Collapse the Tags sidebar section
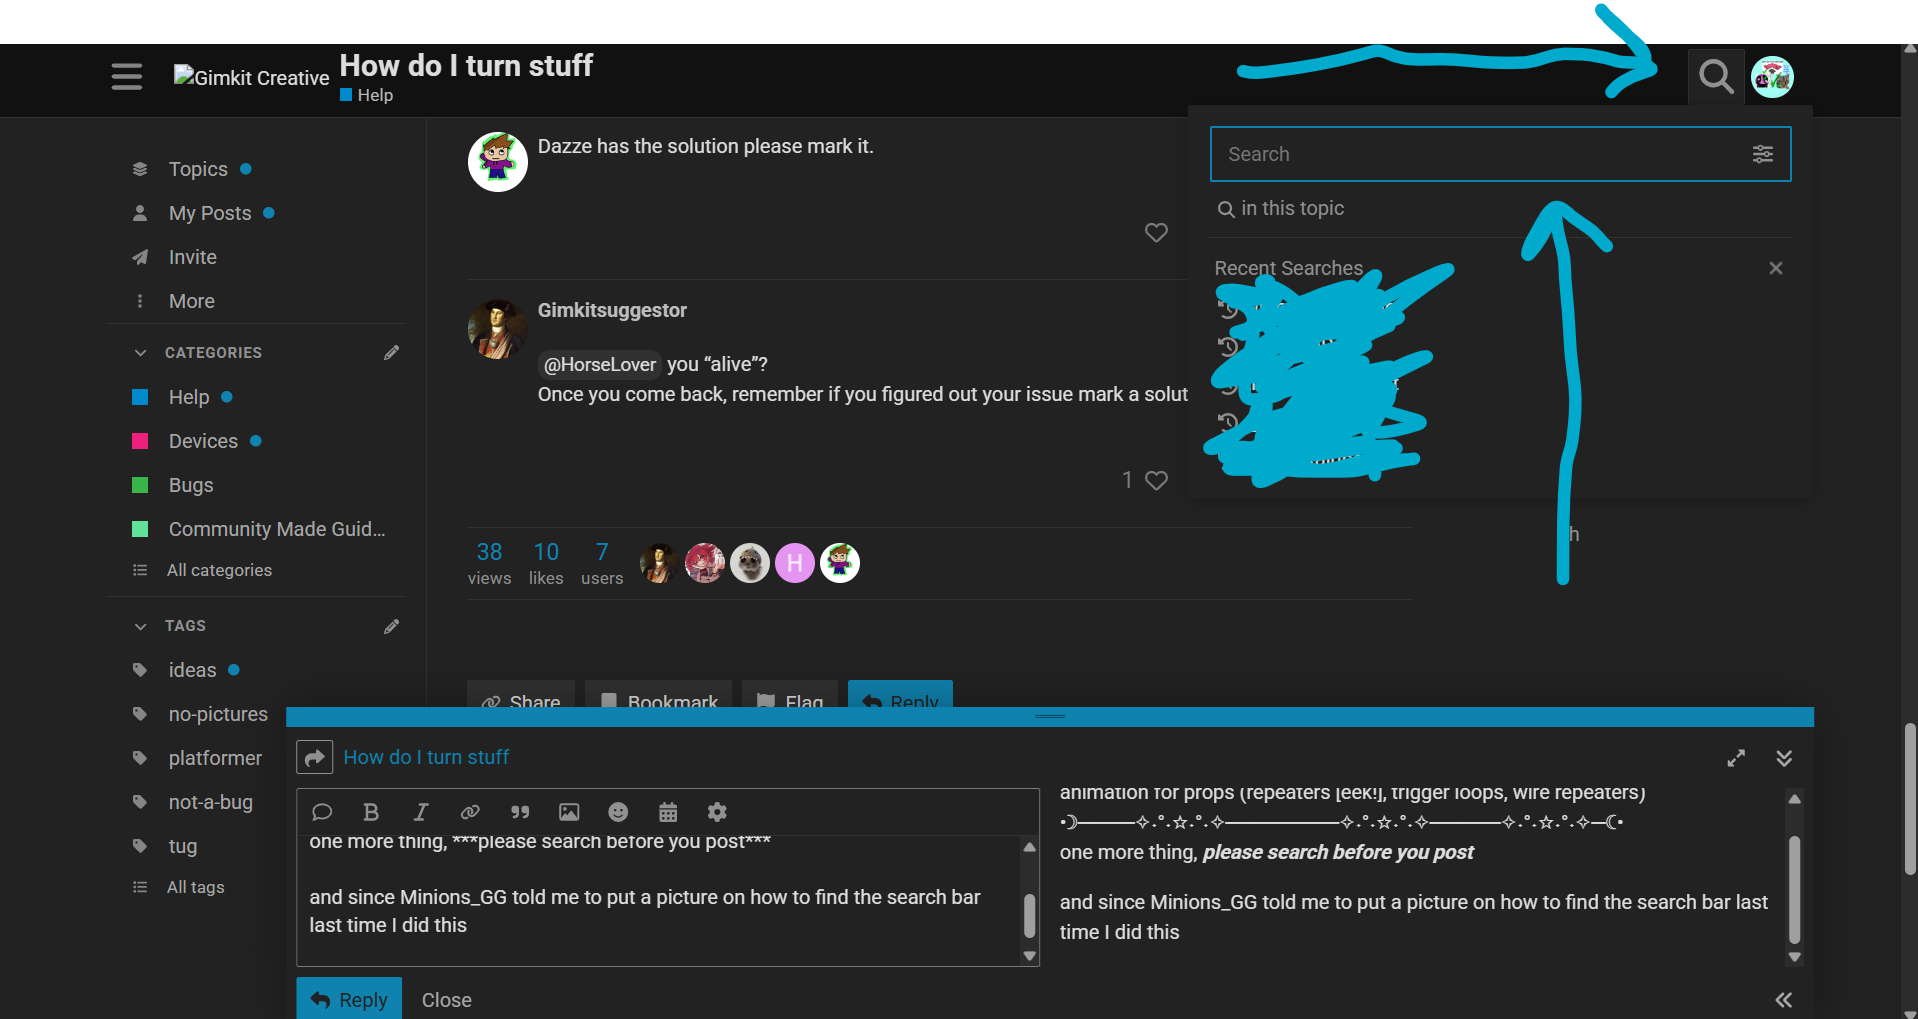The image size is (1918, 1019). tap(140, 626)
